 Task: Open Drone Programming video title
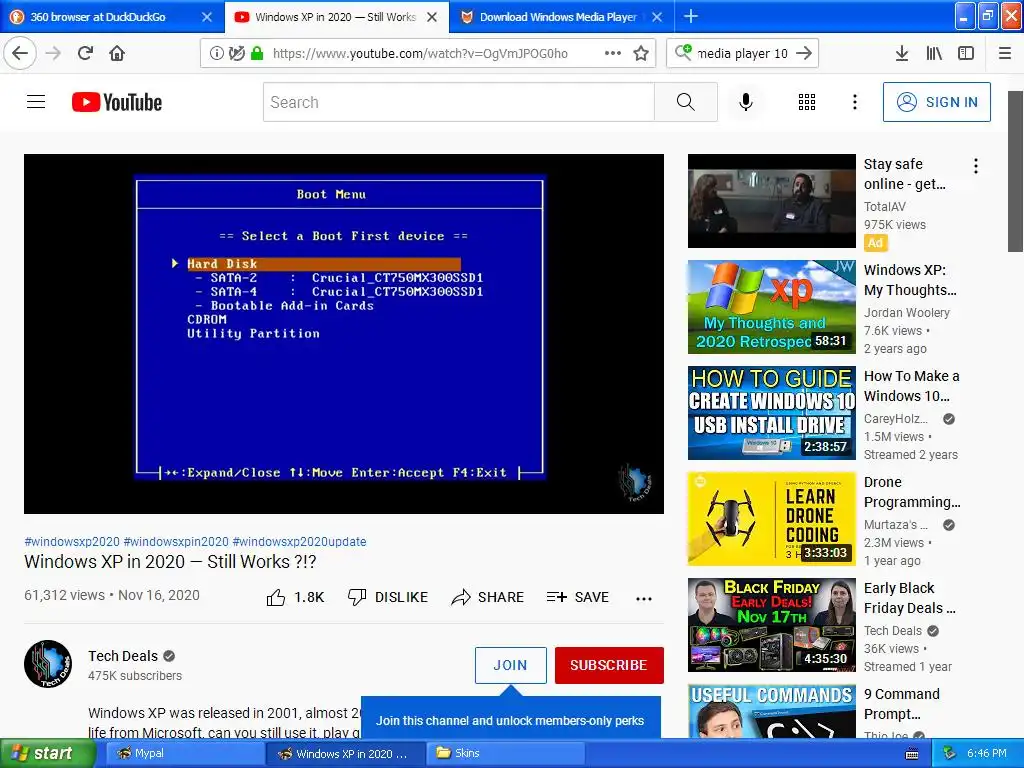(x=912, y=492)
